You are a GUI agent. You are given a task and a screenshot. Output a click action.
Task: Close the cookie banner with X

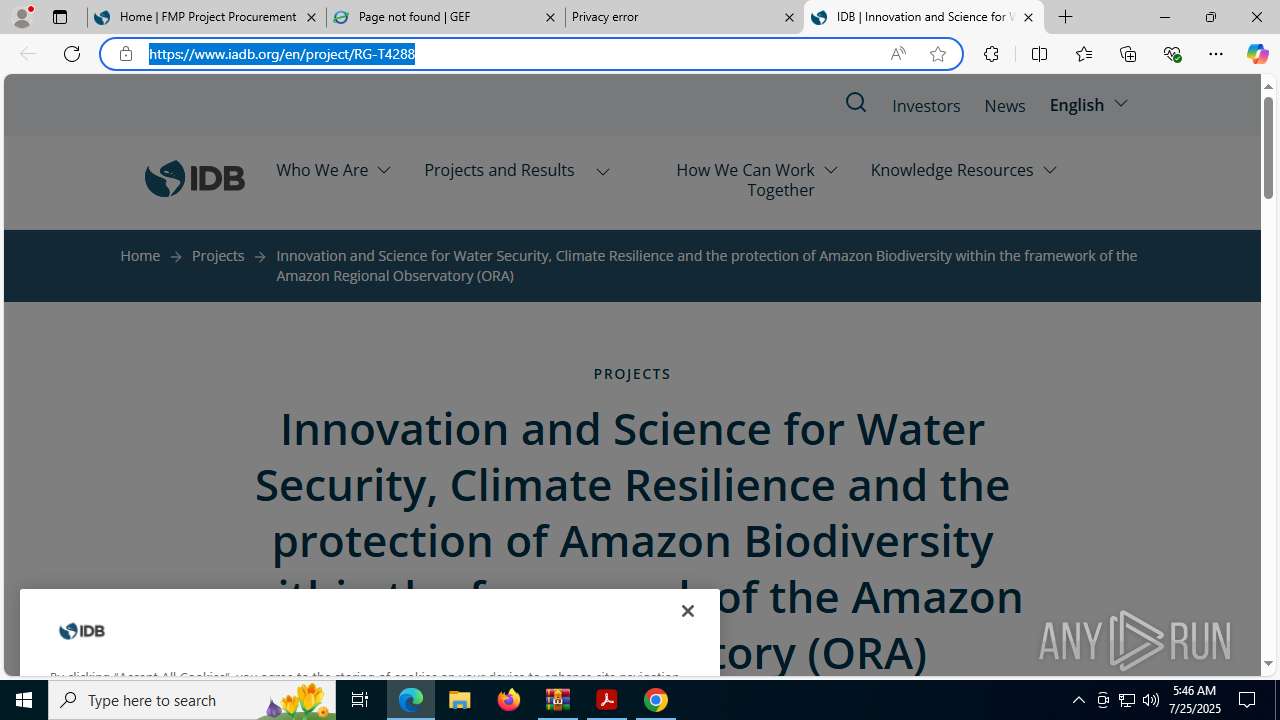(x=688, y=611)
